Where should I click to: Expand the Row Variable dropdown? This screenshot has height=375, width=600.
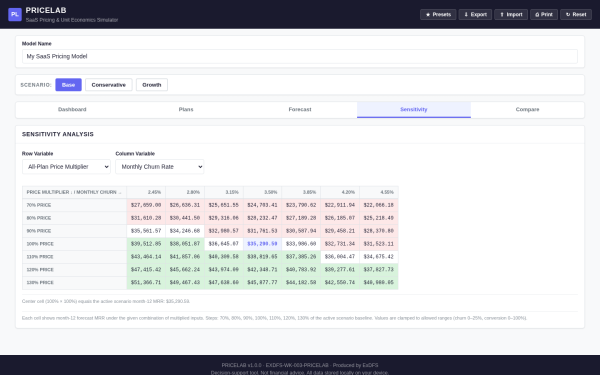66,167
